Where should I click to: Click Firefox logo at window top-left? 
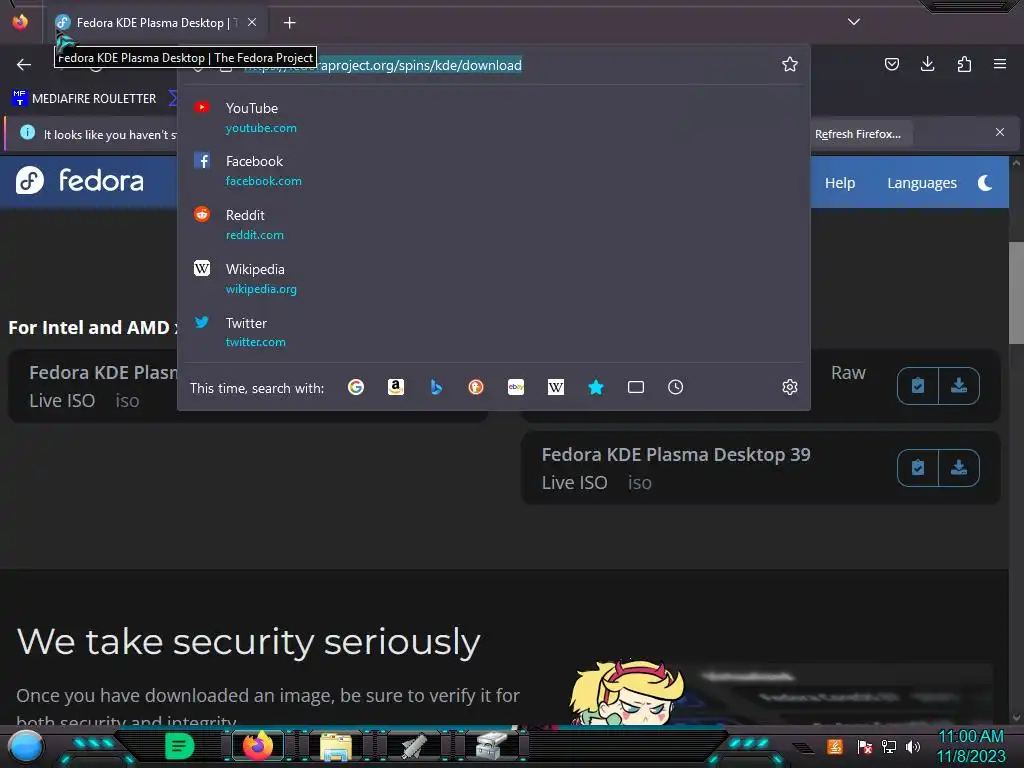pos(20,22)
